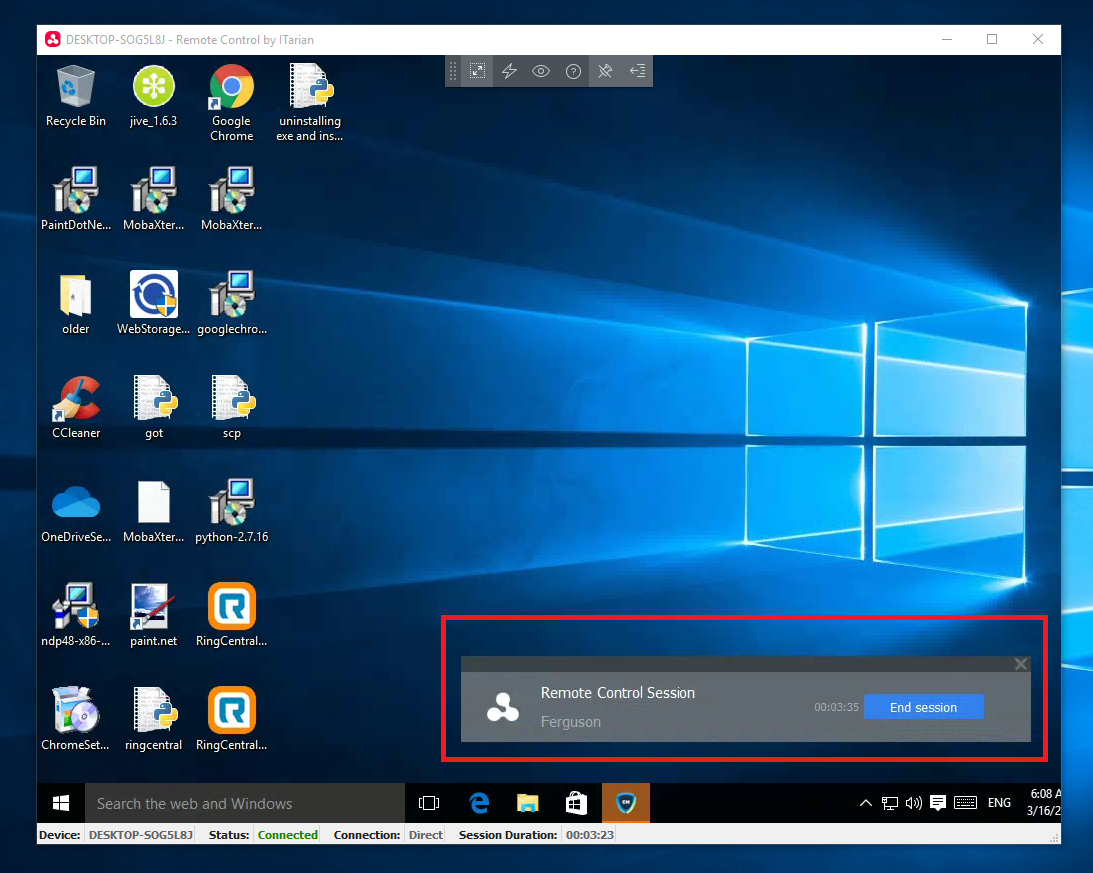This screenshot has width=1093, height=873.
Task: Open the Action Center notifications icon
Action: pyautogui.click(x=938, y=803)
